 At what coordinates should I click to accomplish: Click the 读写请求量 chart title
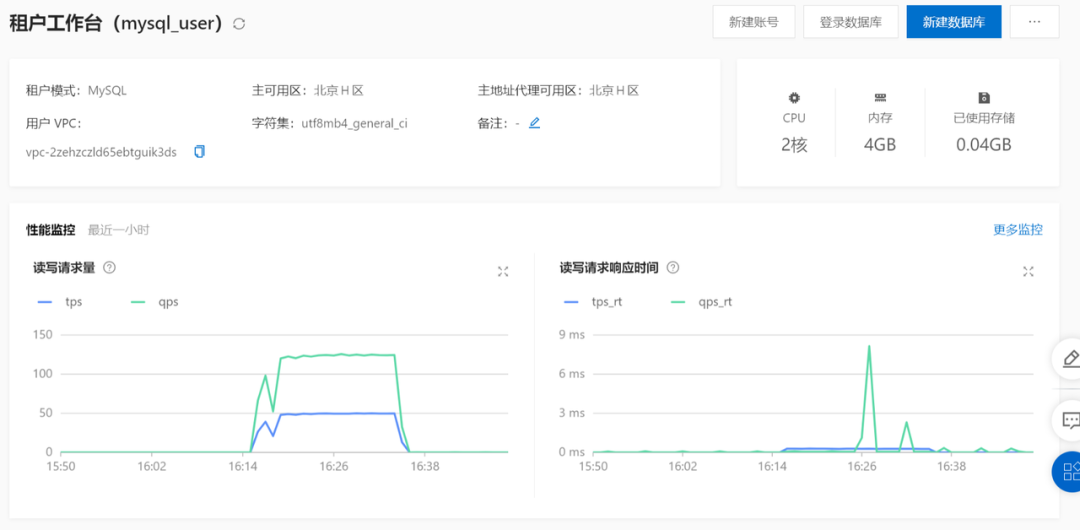pos(64,267)
